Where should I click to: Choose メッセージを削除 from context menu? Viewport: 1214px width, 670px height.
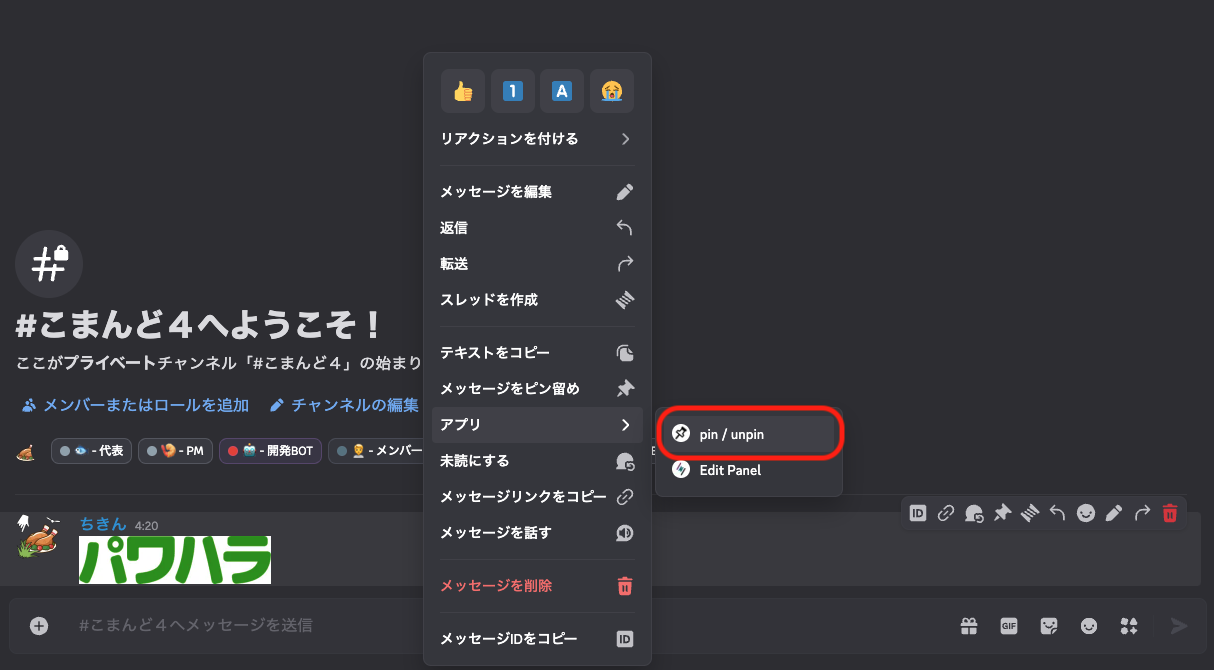pyautogui.click(x=537, y=586)
